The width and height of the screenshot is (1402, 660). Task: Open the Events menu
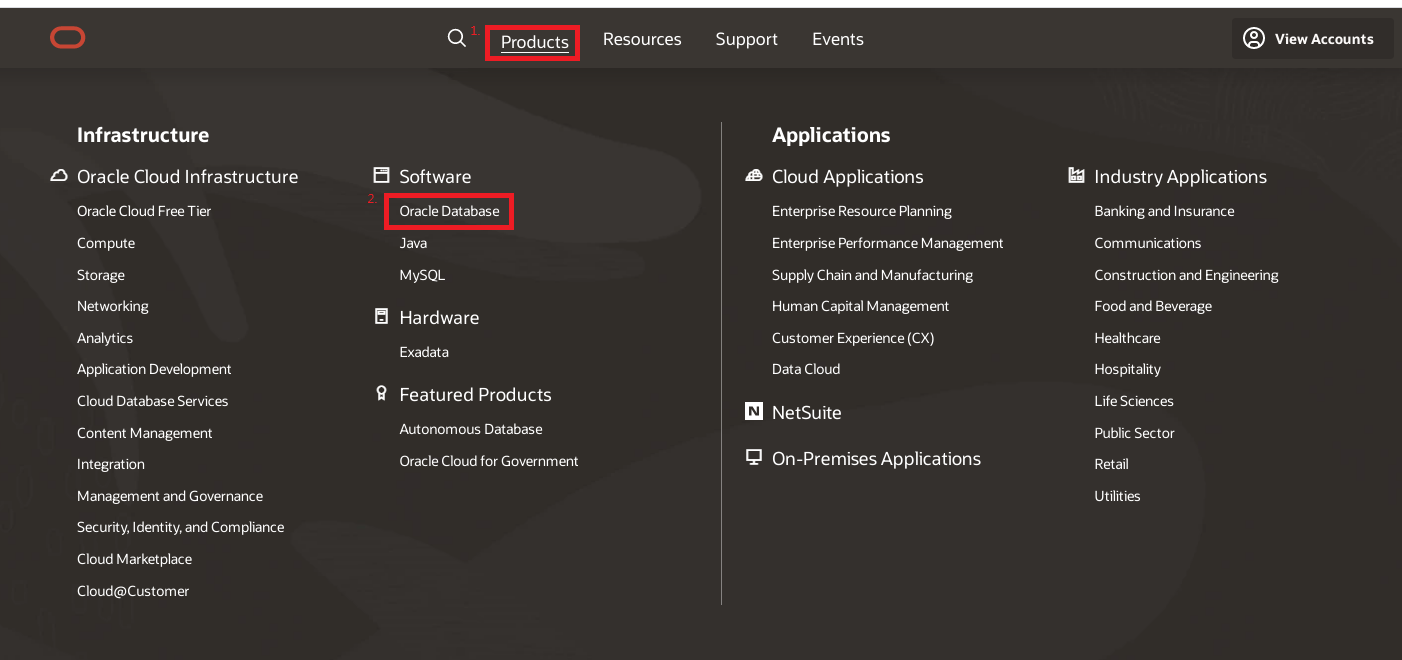click(838, 39)
